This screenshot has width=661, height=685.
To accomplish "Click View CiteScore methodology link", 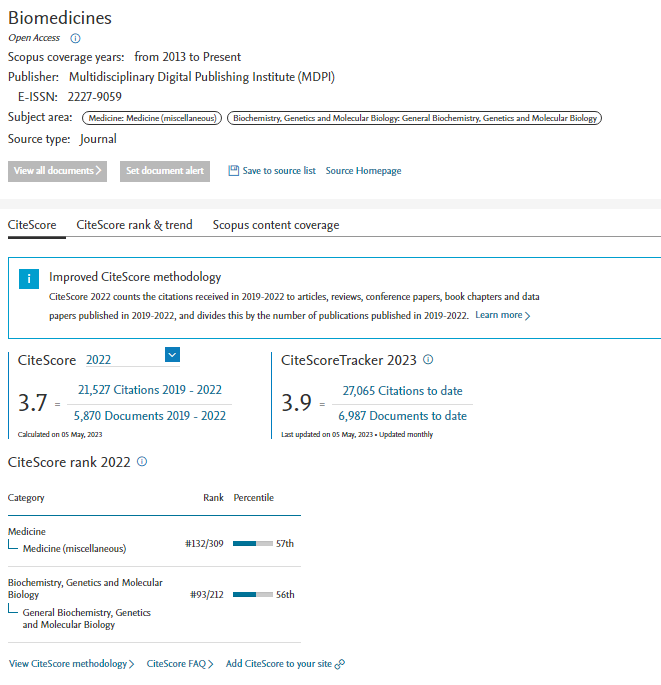I will tap(72, 664).
